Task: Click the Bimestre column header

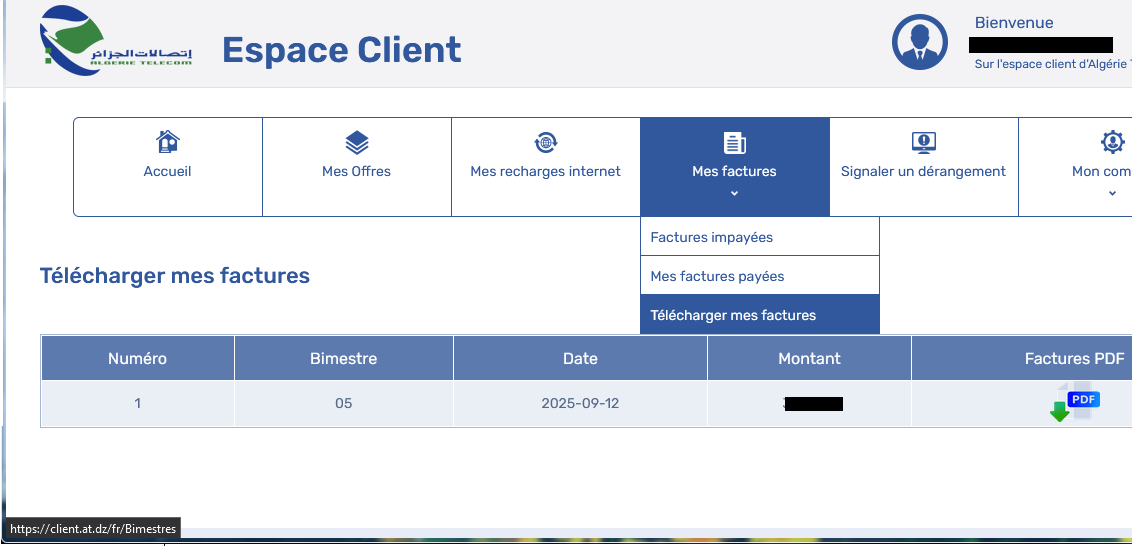Action: click(x=344, y=358)
